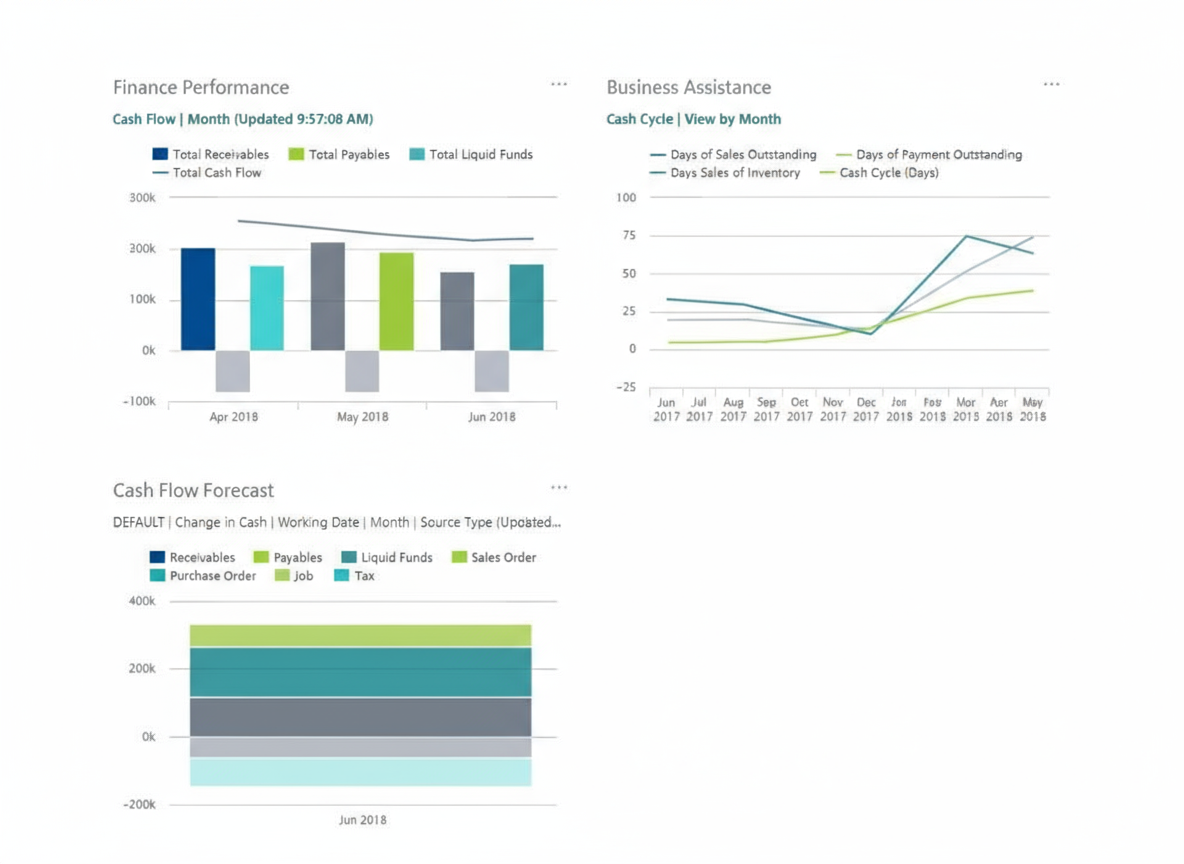Image resolution: width=1184 pixels, height=864 pixels.
Task: Click the Cash Flow | Month subtitle link
Action: [x=242, y=119]
